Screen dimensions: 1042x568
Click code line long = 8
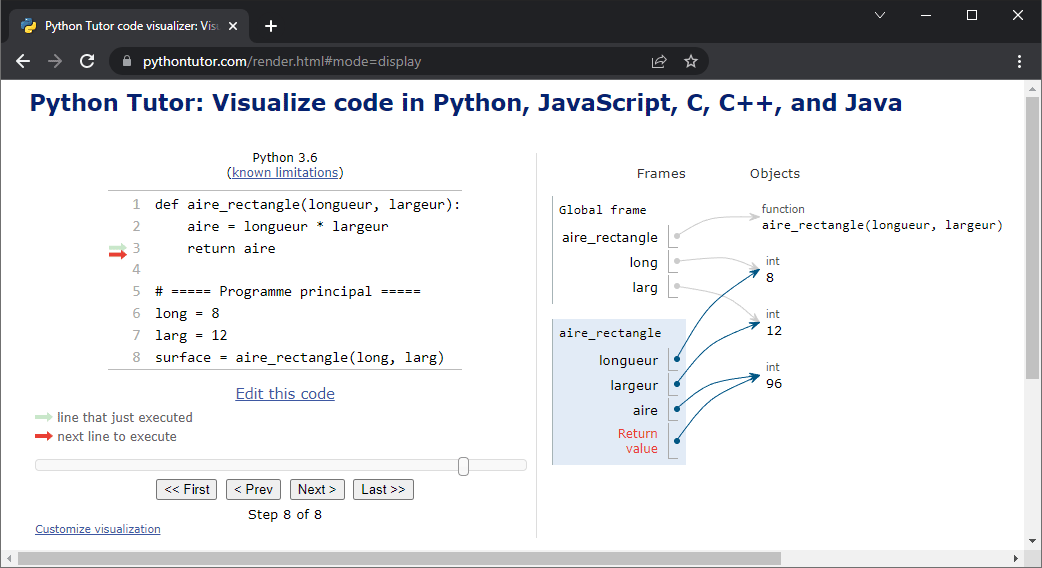click(x=187, y=314)
